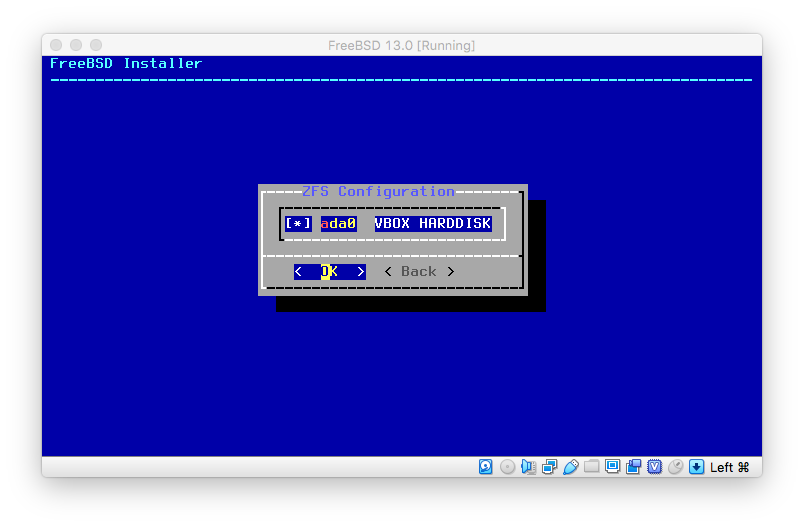This screenshot has width=804, height=527.
Task: Click the audio speaker status icon
Action: tap(529, 467)
